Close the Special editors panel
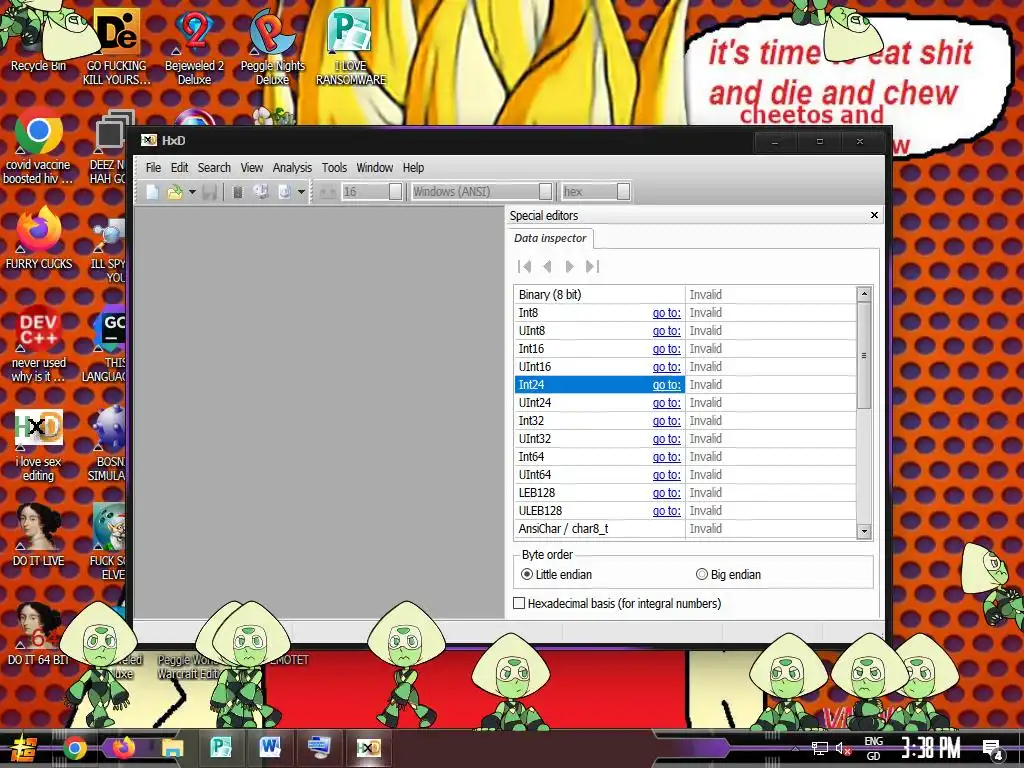This screenshot has height=768, width=1024. pos(874,215)
